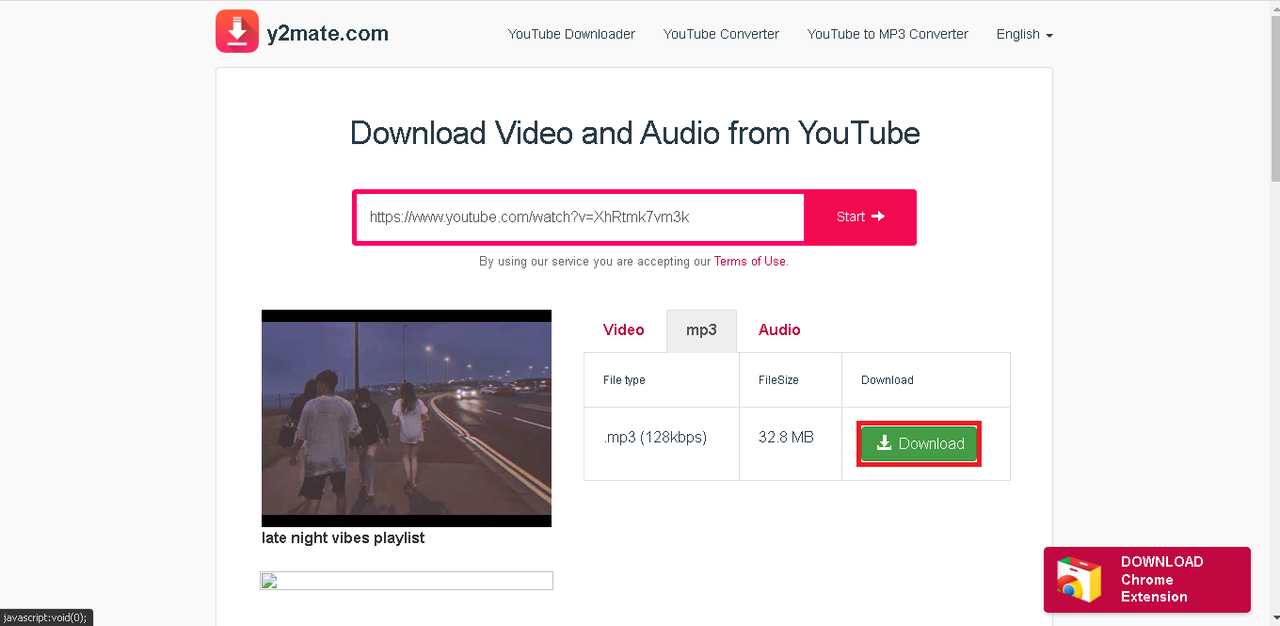Click the Download Video and Audio from YouTube heading
Image resolution: width=1280 pixels, height=626 pixels.
point(635,133)
